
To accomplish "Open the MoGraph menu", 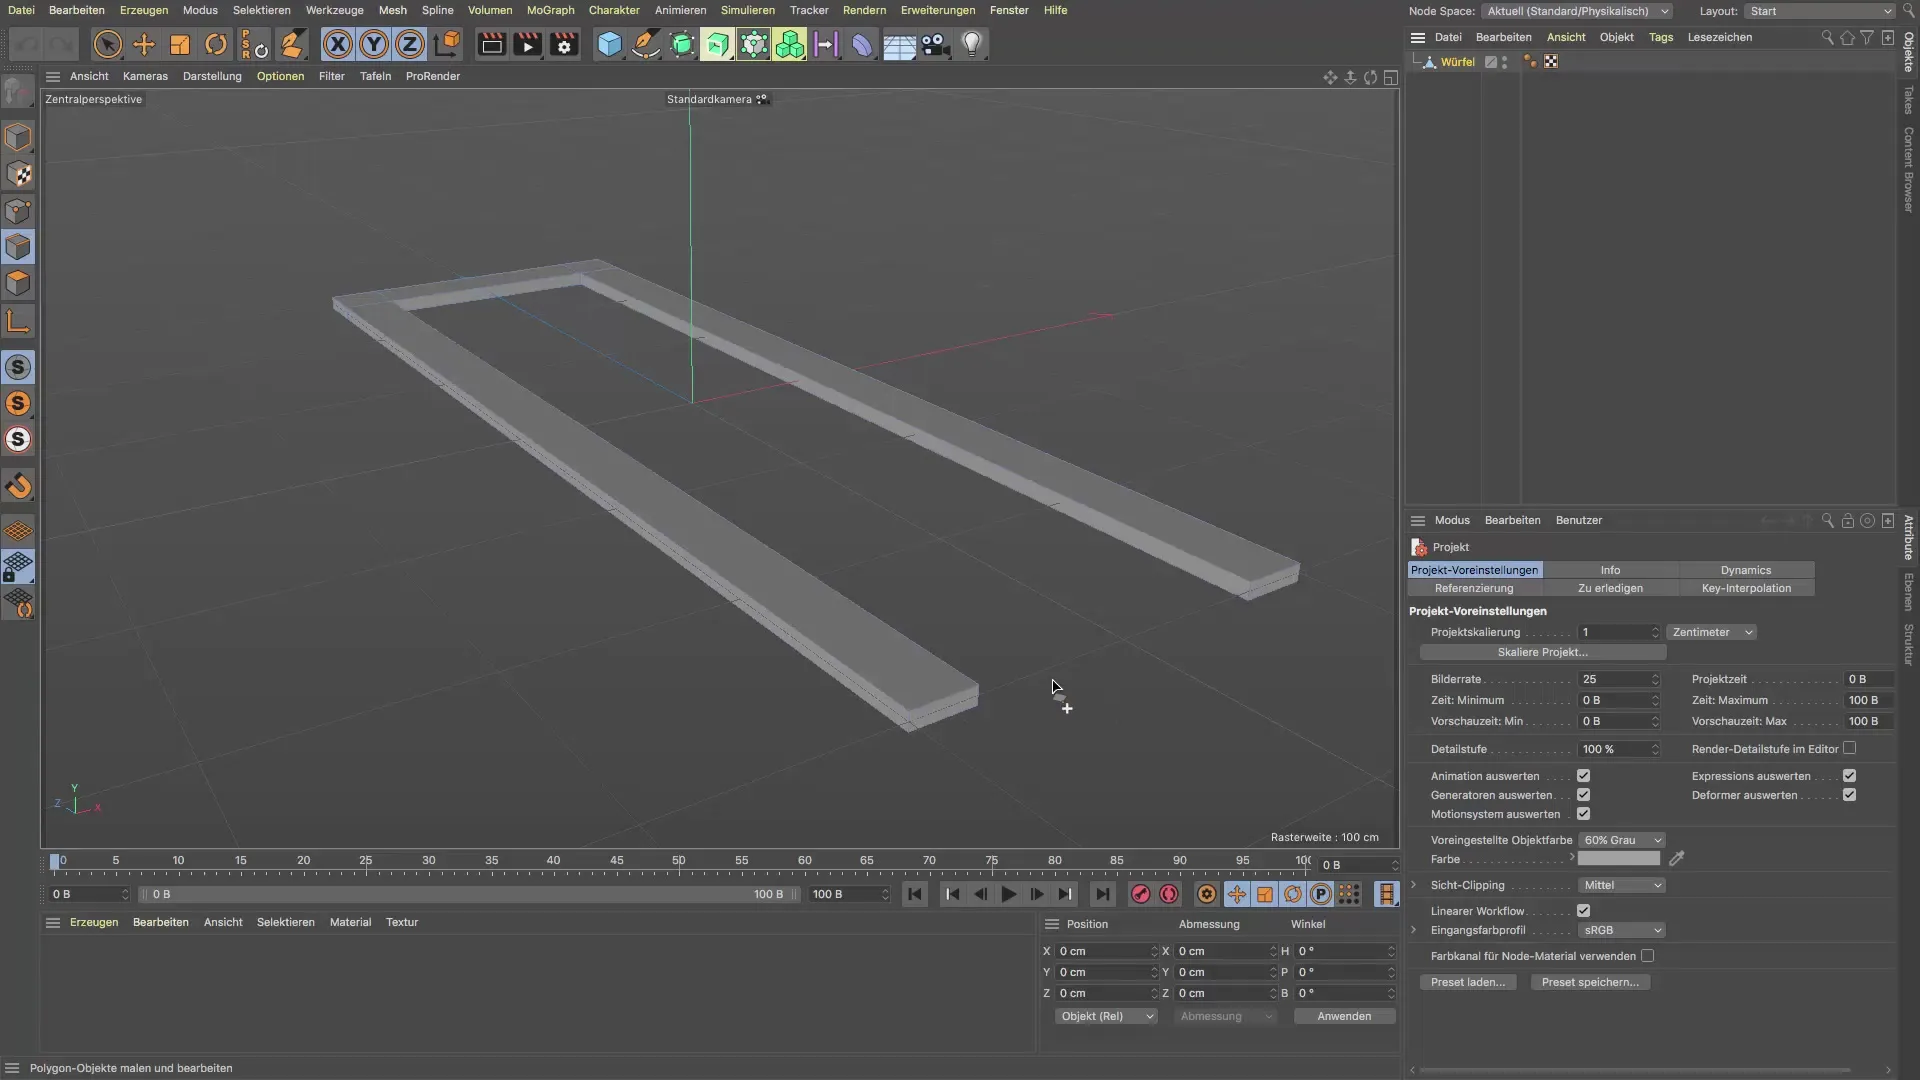I will [x=550, y=10].
